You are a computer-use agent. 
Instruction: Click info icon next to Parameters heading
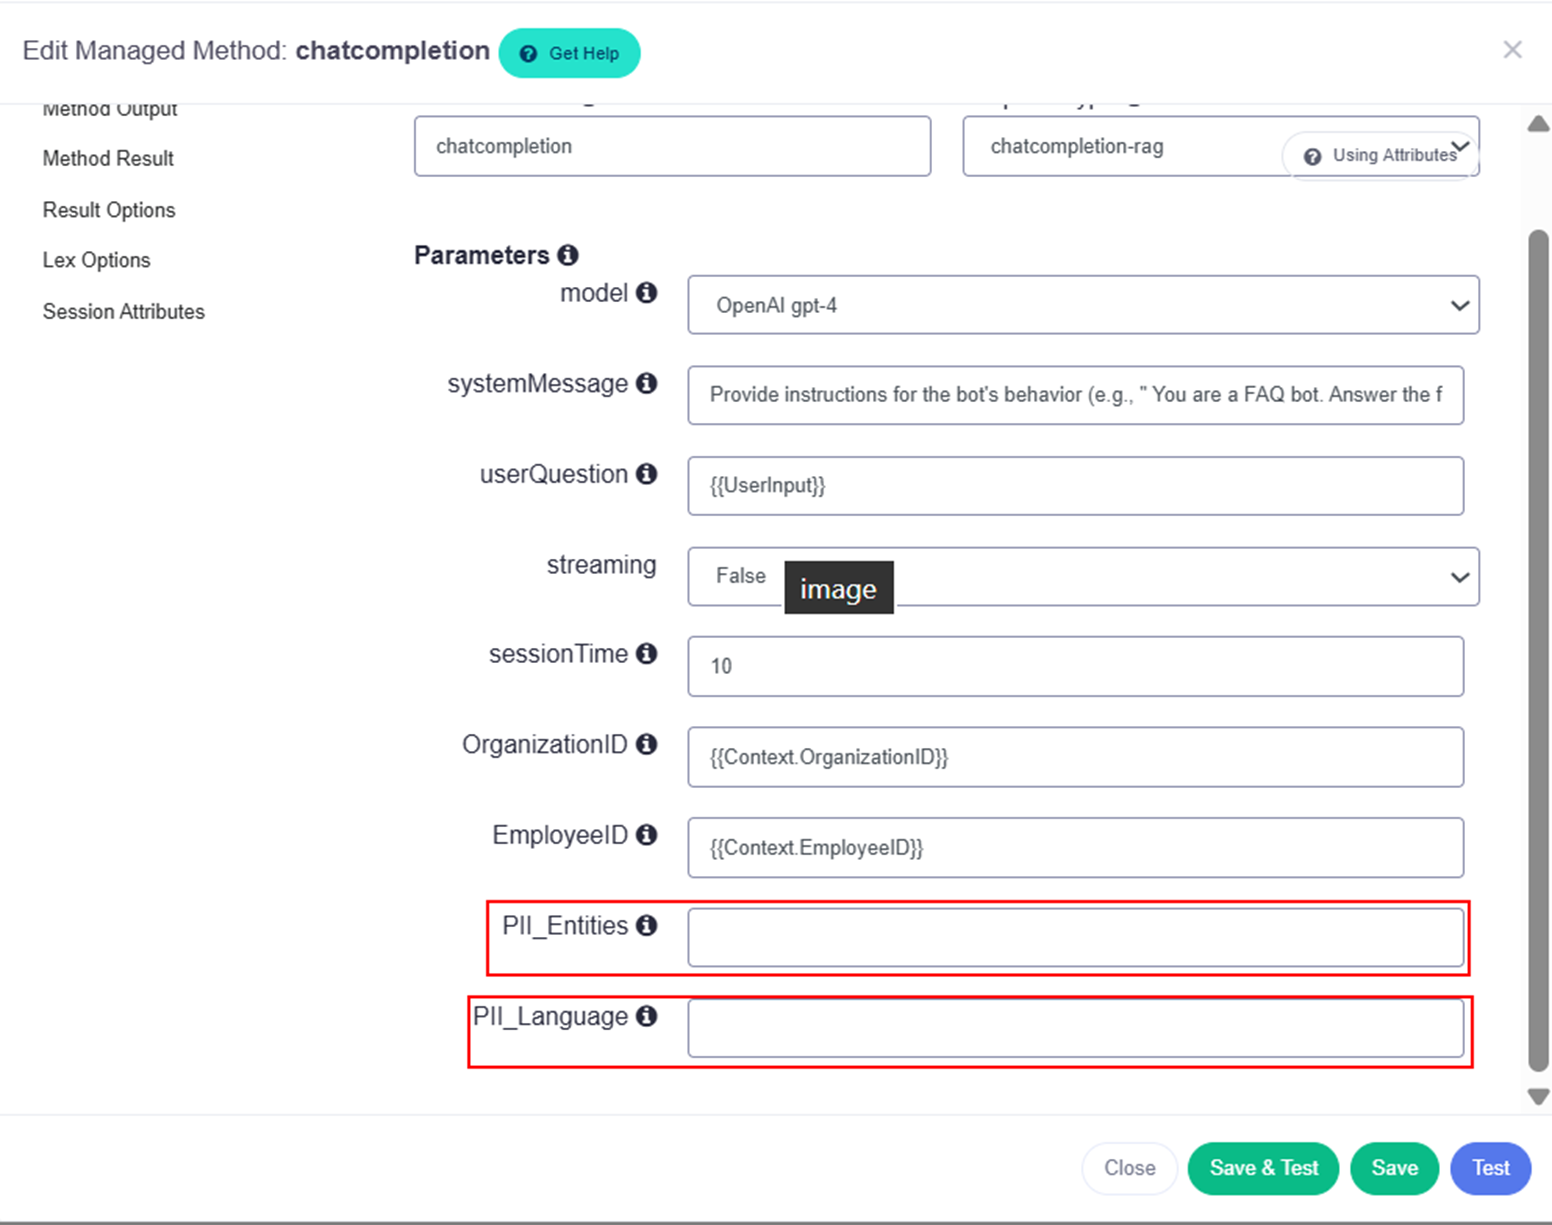tap(568, 255)
